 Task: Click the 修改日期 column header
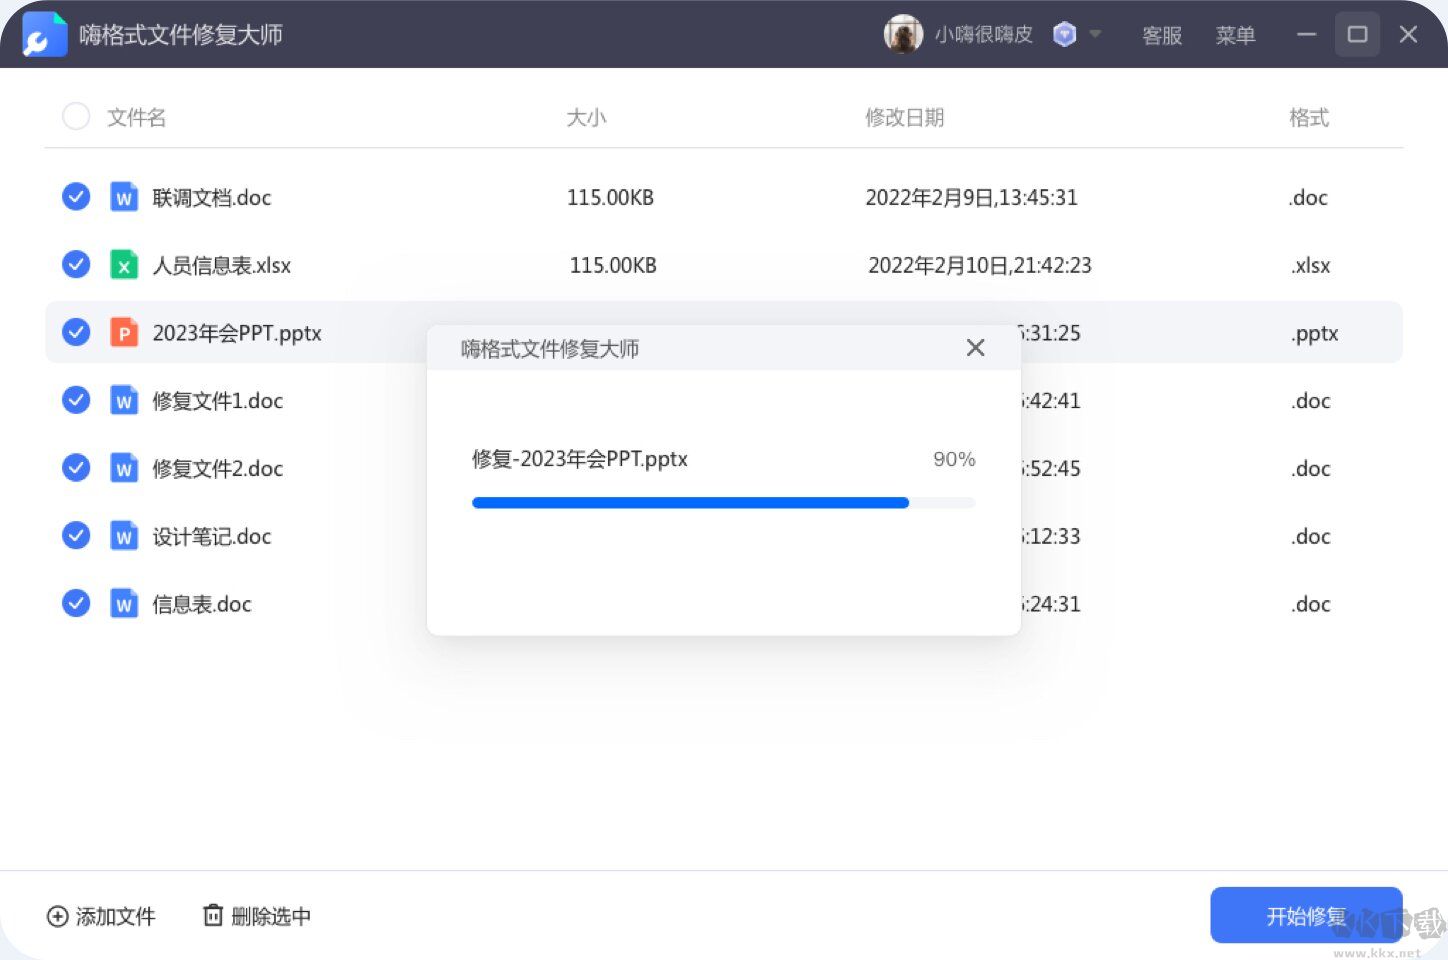coord(905,118)
